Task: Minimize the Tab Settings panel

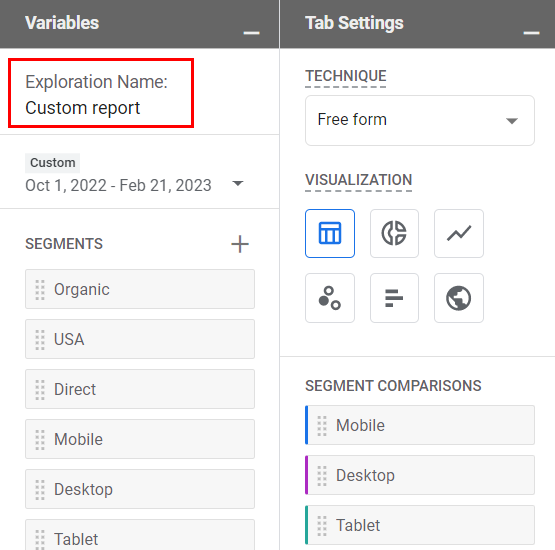Action: pyautogui.click(x=531, y=33)
